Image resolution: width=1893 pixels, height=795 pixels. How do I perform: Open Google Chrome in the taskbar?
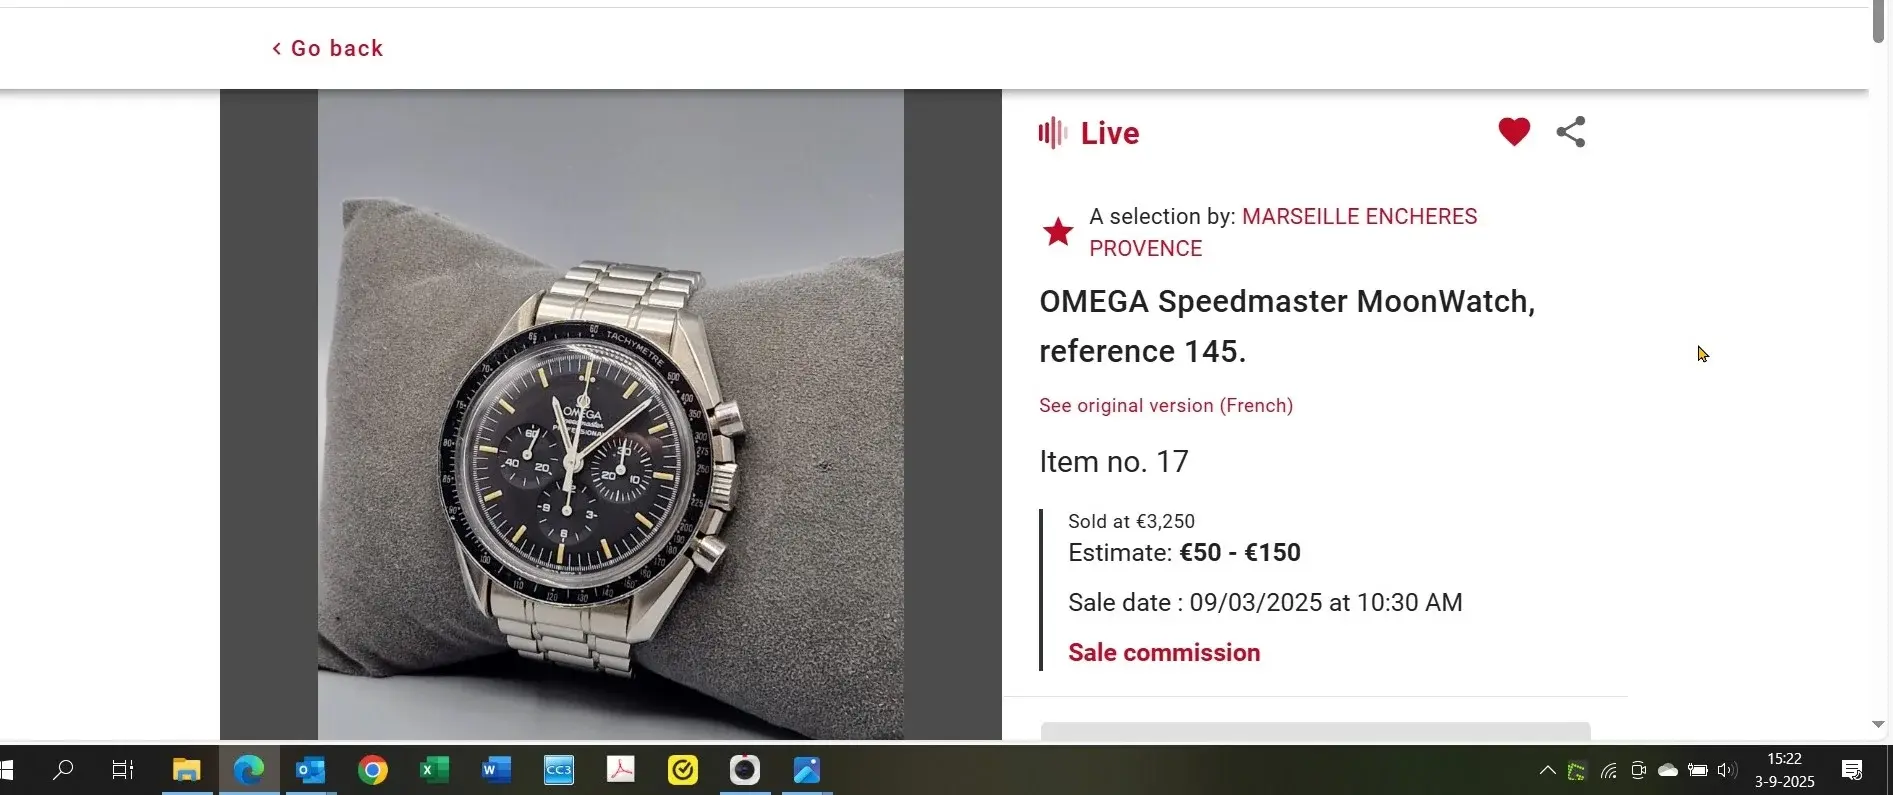(x=373, y=770)
